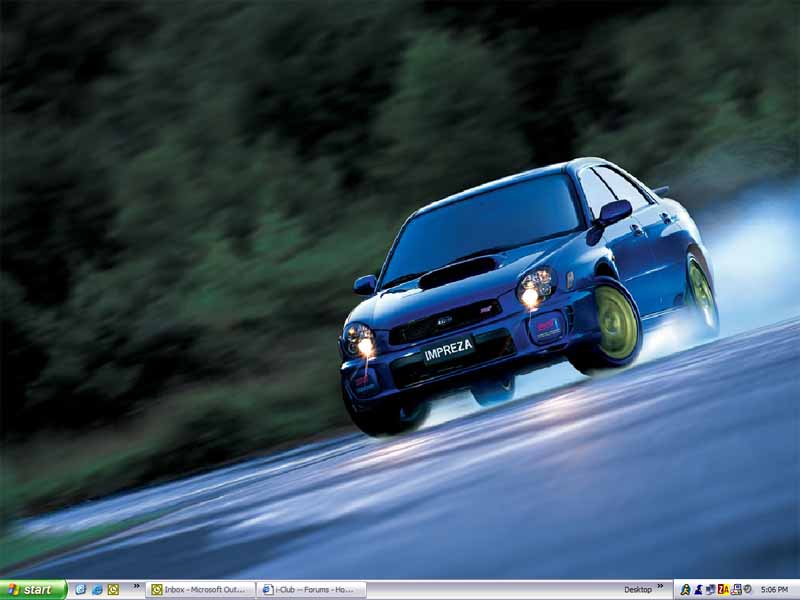Viewport: 800px width, 600px height.
Task: Click the Quick Launch icon beside Start button
Action: point(81,590)
